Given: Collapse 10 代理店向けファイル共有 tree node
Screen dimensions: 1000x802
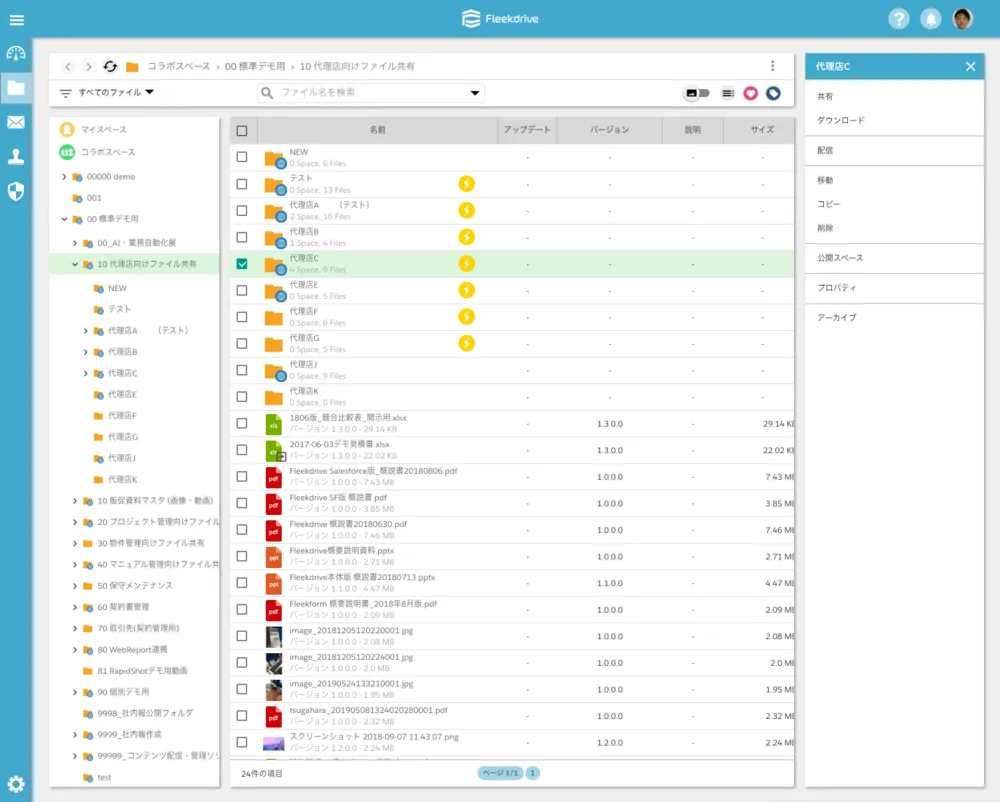Looking at the screenshot, I should 75,265.
